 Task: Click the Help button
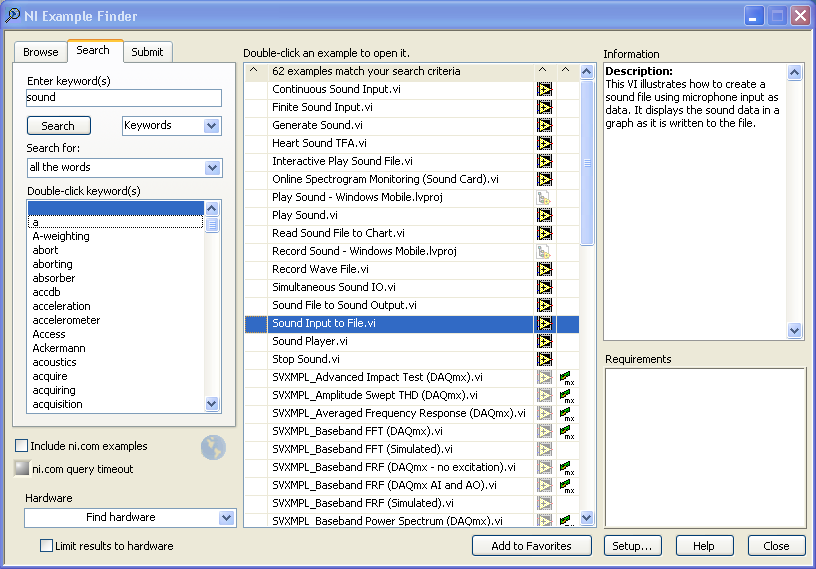[x=704, y=546]
